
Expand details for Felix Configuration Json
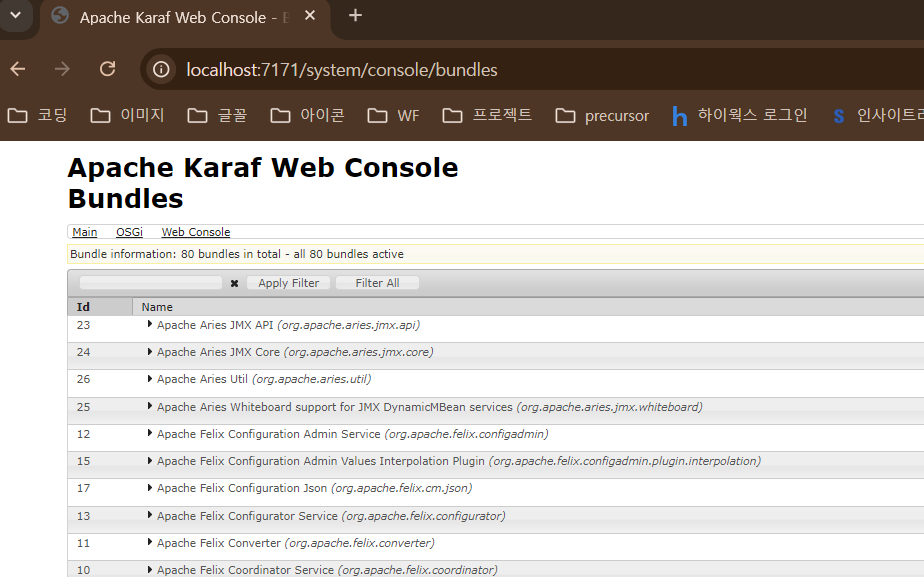click(150, 487)
